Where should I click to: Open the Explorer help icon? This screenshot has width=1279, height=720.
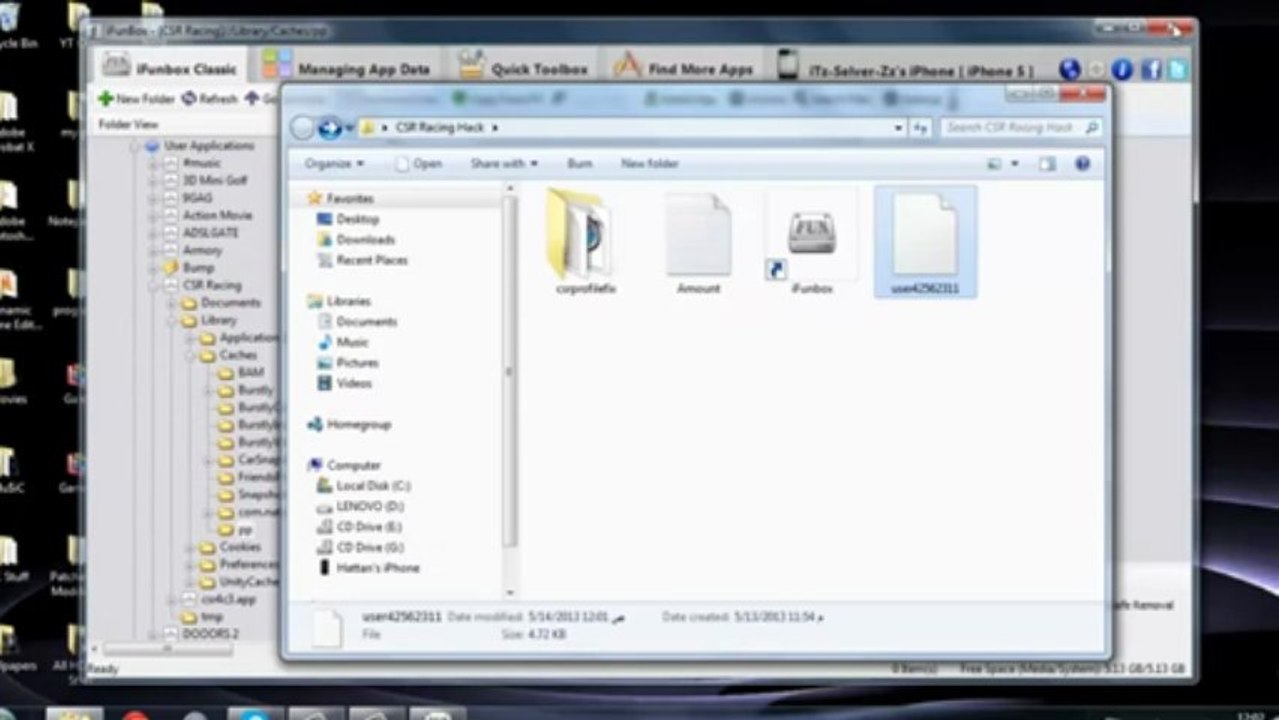click(1082, 164)
